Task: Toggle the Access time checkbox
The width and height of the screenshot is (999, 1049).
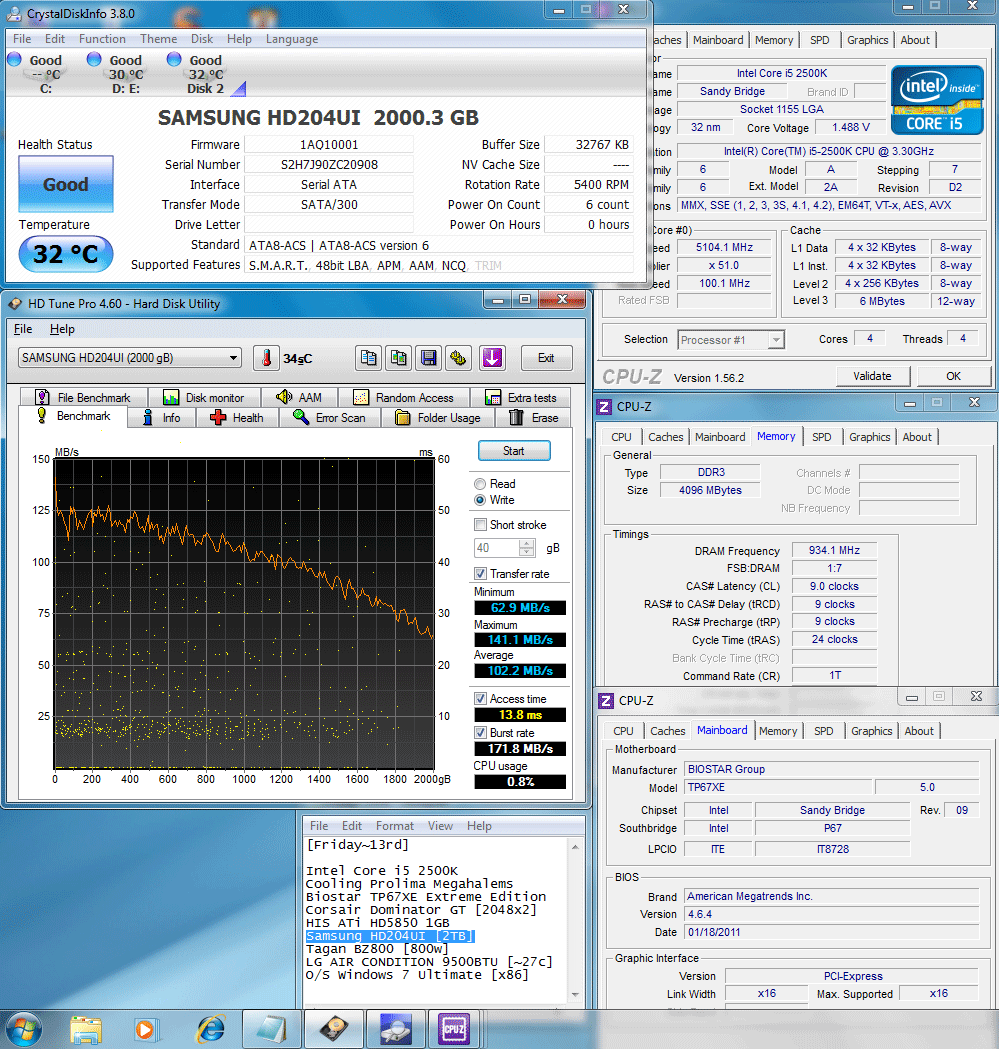Action: (480, 698)
